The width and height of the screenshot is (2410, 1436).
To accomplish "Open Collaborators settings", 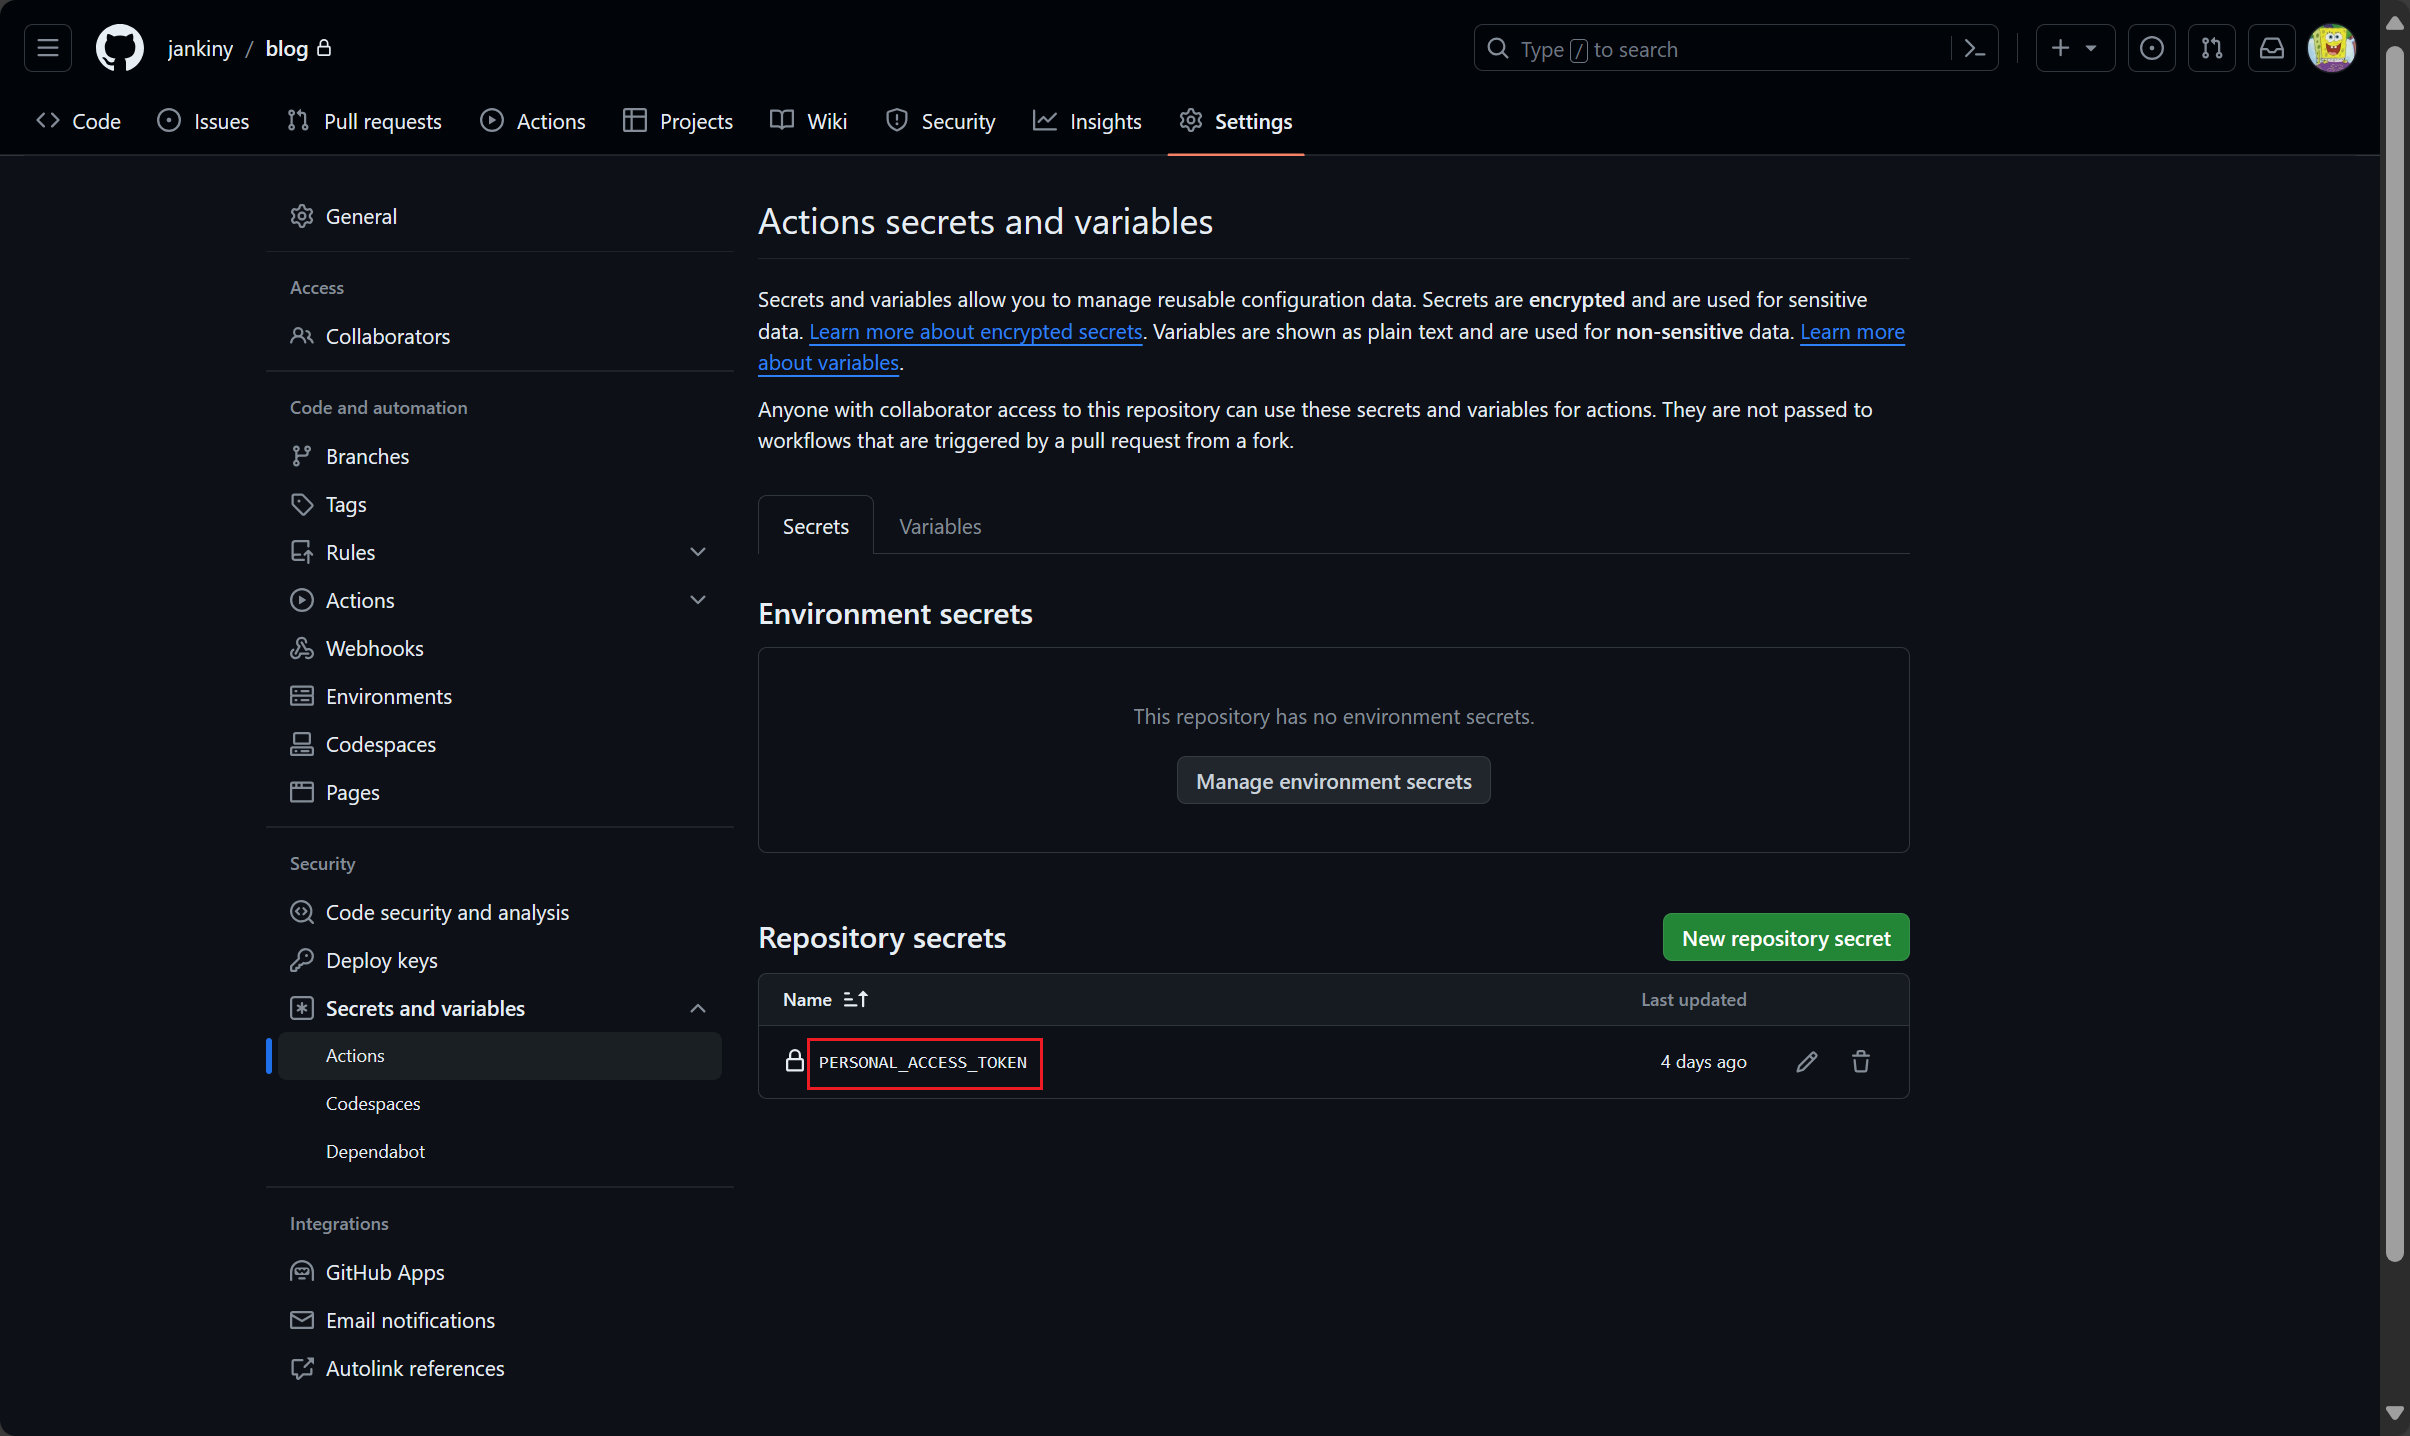I will click(x=500, y=336).
